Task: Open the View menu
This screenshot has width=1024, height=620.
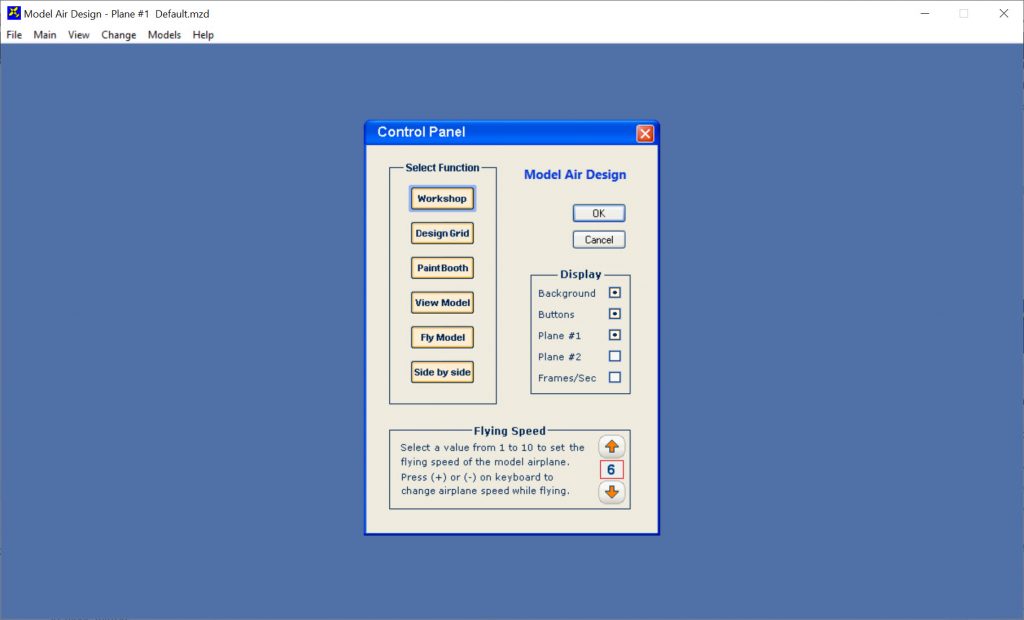Action: pyautogui.click(x=78, y=35)
